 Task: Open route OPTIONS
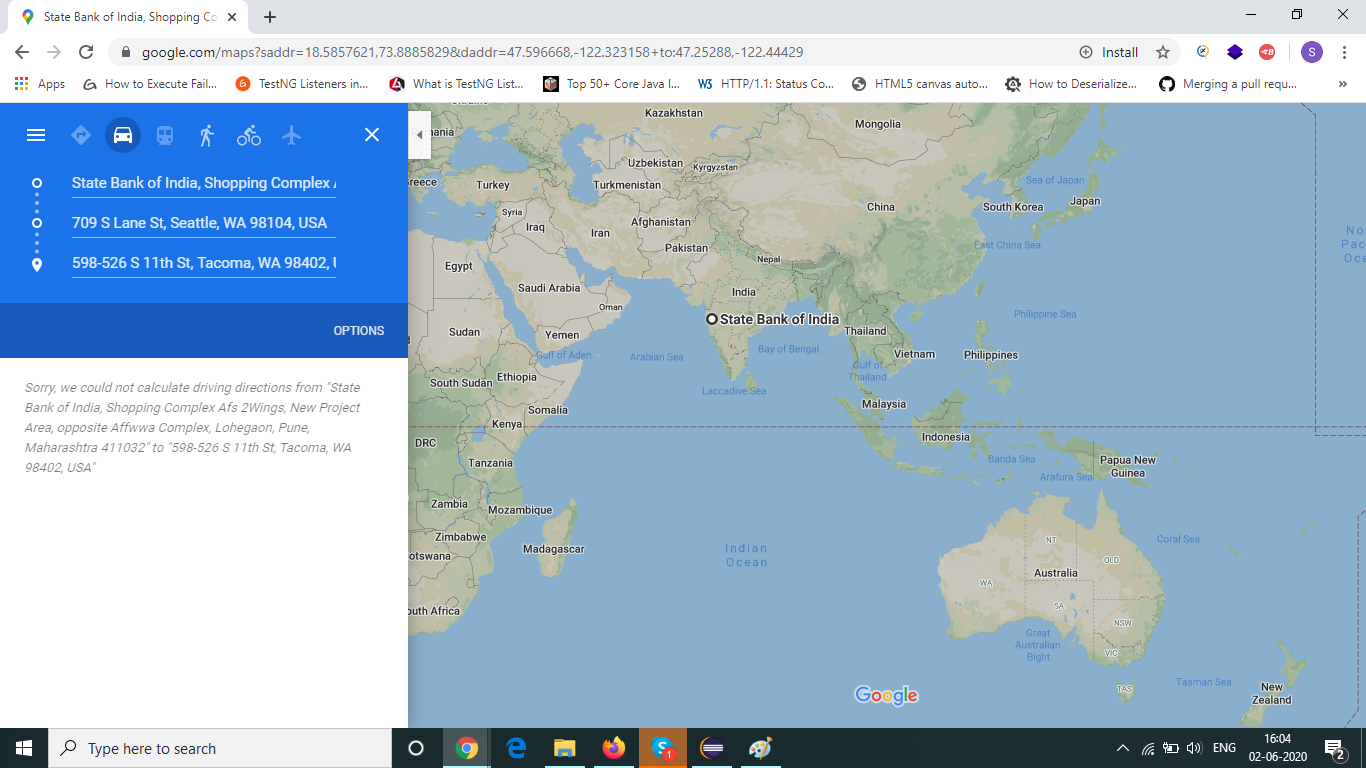(x=359, y=331)
